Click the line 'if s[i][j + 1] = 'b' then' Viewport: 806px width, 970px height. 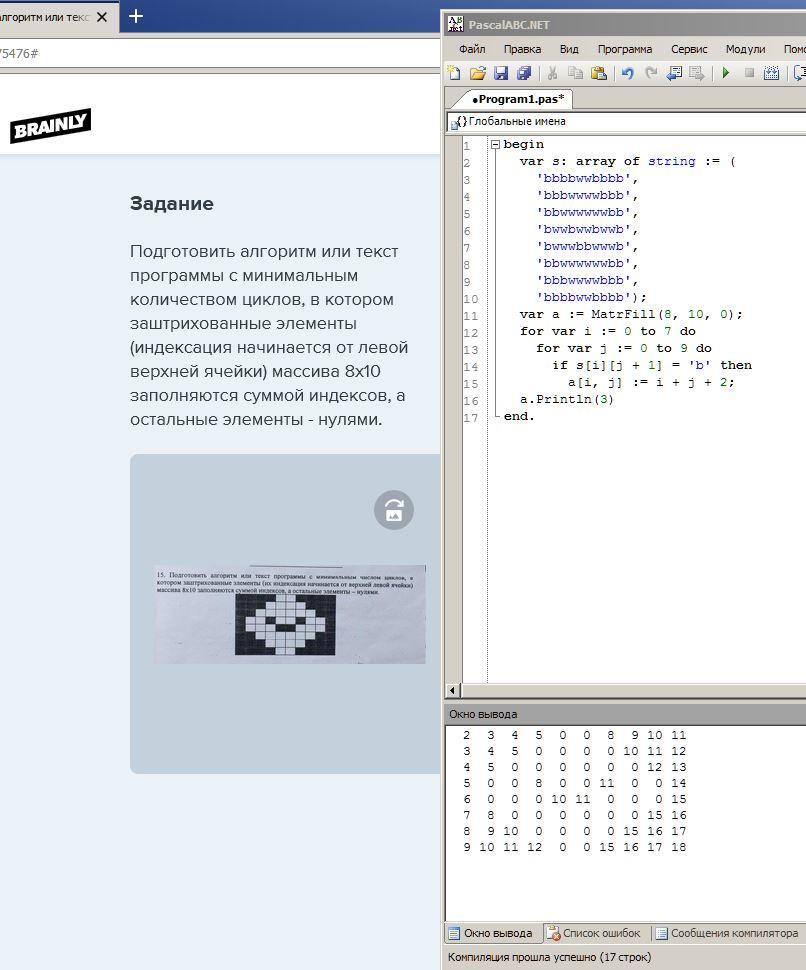click(652, 365)
